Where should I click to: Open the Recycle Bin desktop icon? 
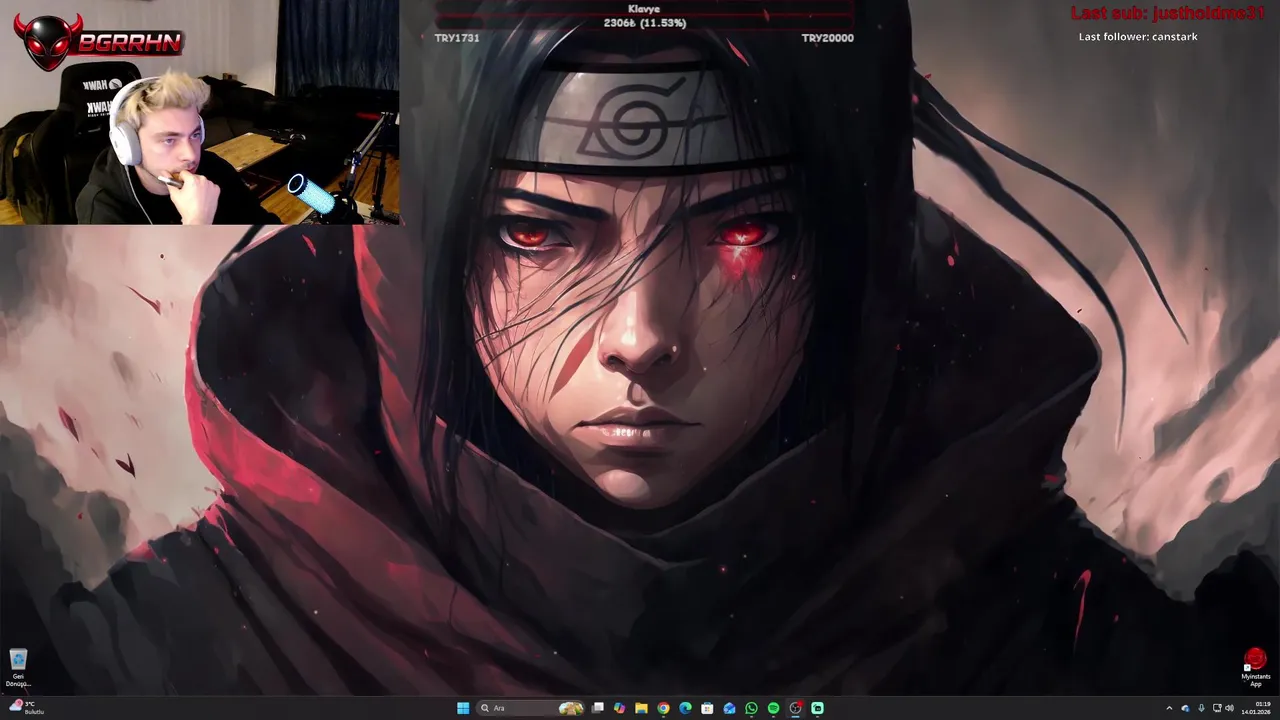click(18, 668)
